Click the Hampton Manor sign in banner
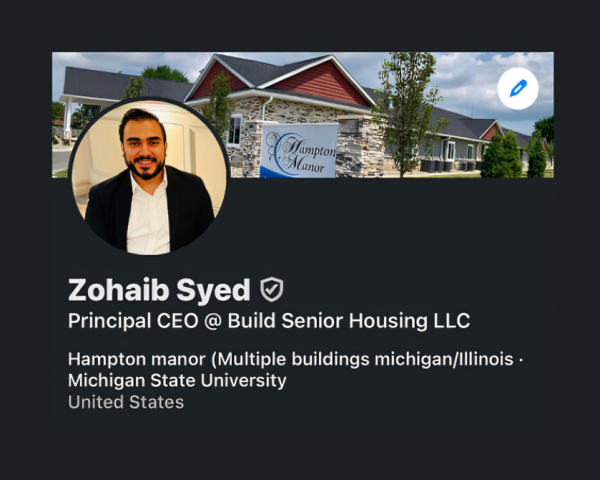The image size is (600, 480). click(299, 151)
